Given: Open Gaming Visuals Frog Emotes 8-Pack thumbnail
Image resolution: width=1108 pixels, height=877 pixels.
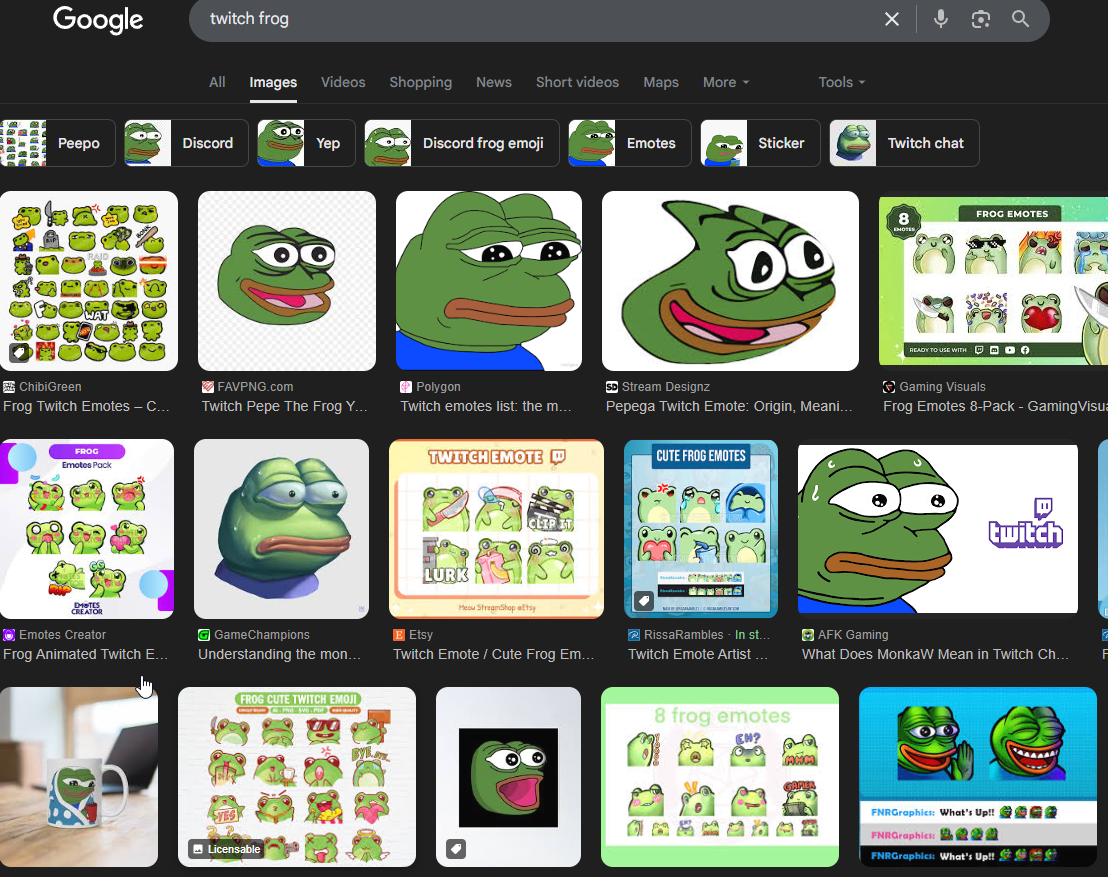Looking at the screenshot, I should 994,281.
